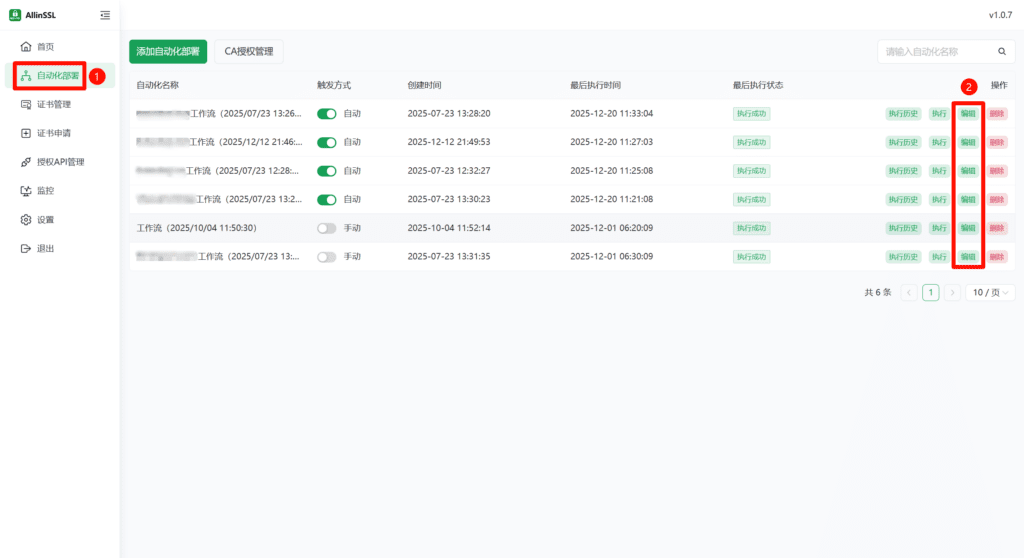Enable the toggle for workflow created 2025-10-04
The image size is (1024, 558).
click(327, 228)
